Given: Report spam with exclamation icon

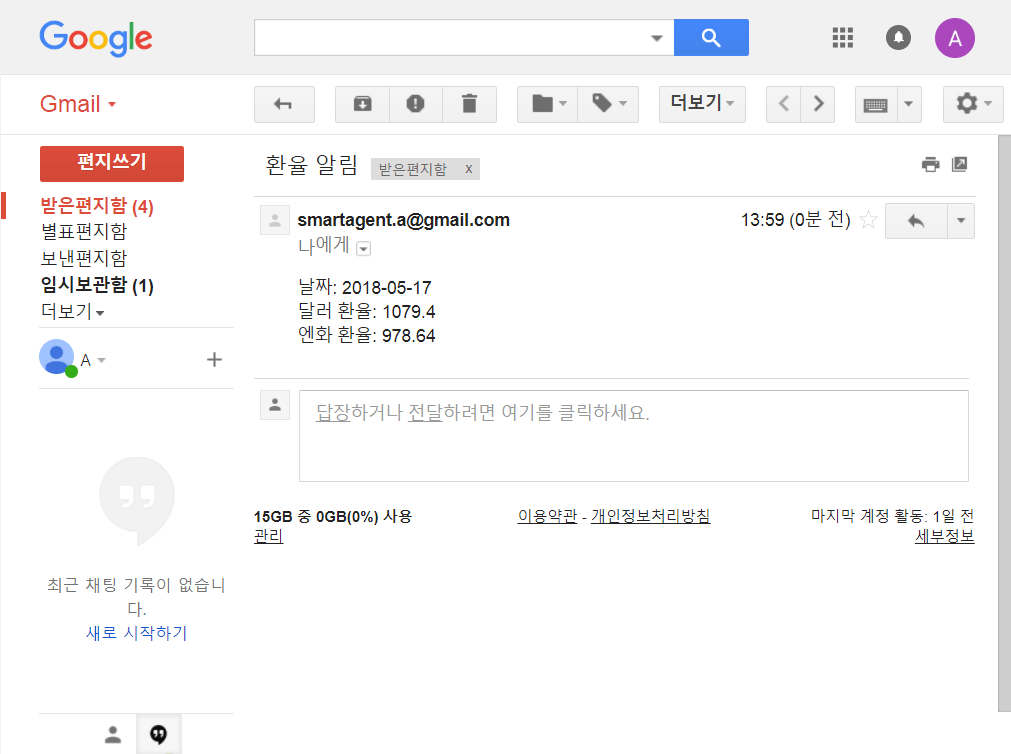Looking at the screenshot, I should coord(415,104).
